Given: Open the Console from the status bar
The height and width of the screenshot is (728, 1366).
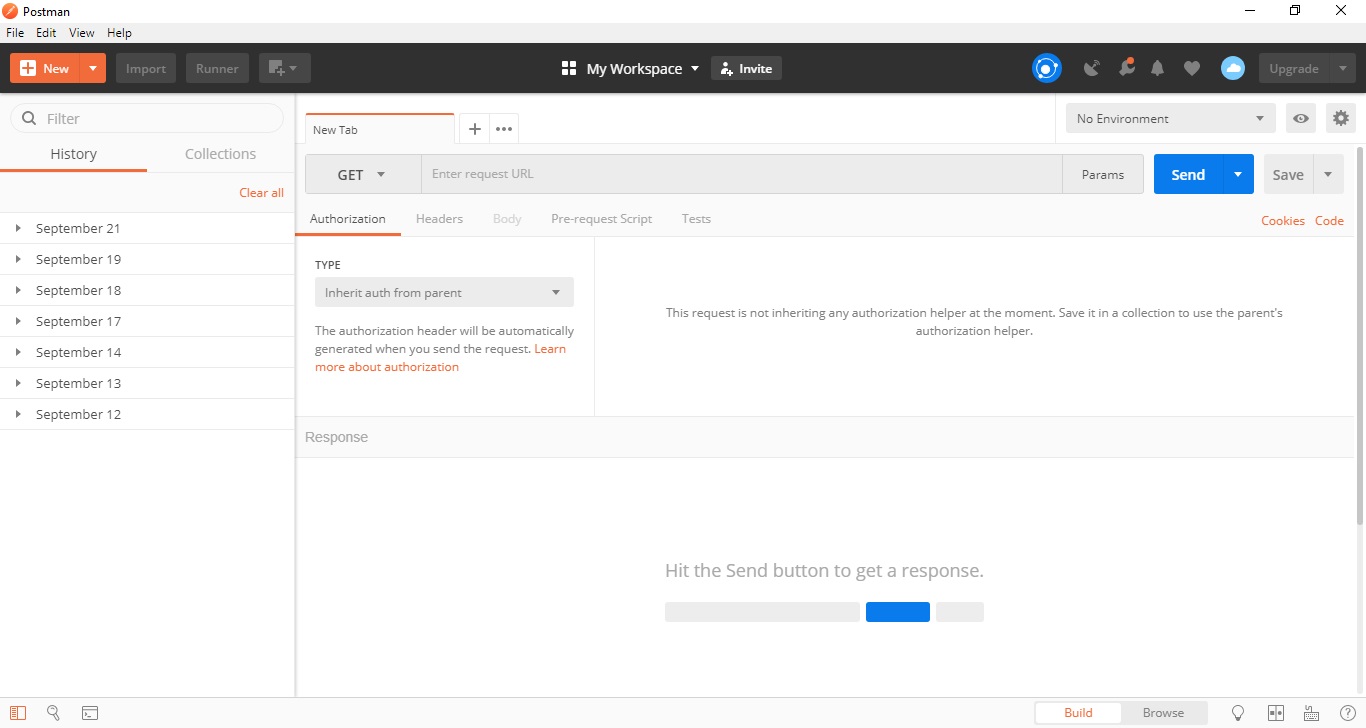Looking at the screenshot, I should 90,712.
